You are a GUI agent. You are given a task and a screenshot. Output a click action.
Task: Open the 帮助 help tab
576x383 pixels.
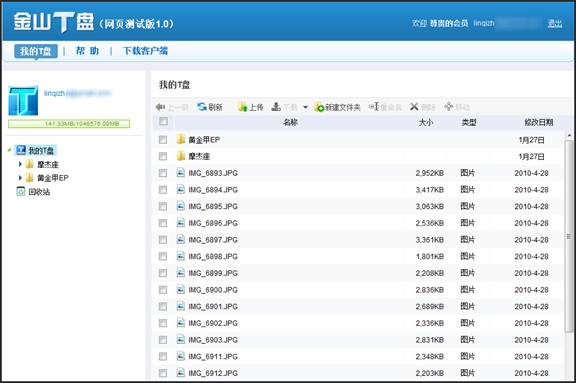point(87,51)
